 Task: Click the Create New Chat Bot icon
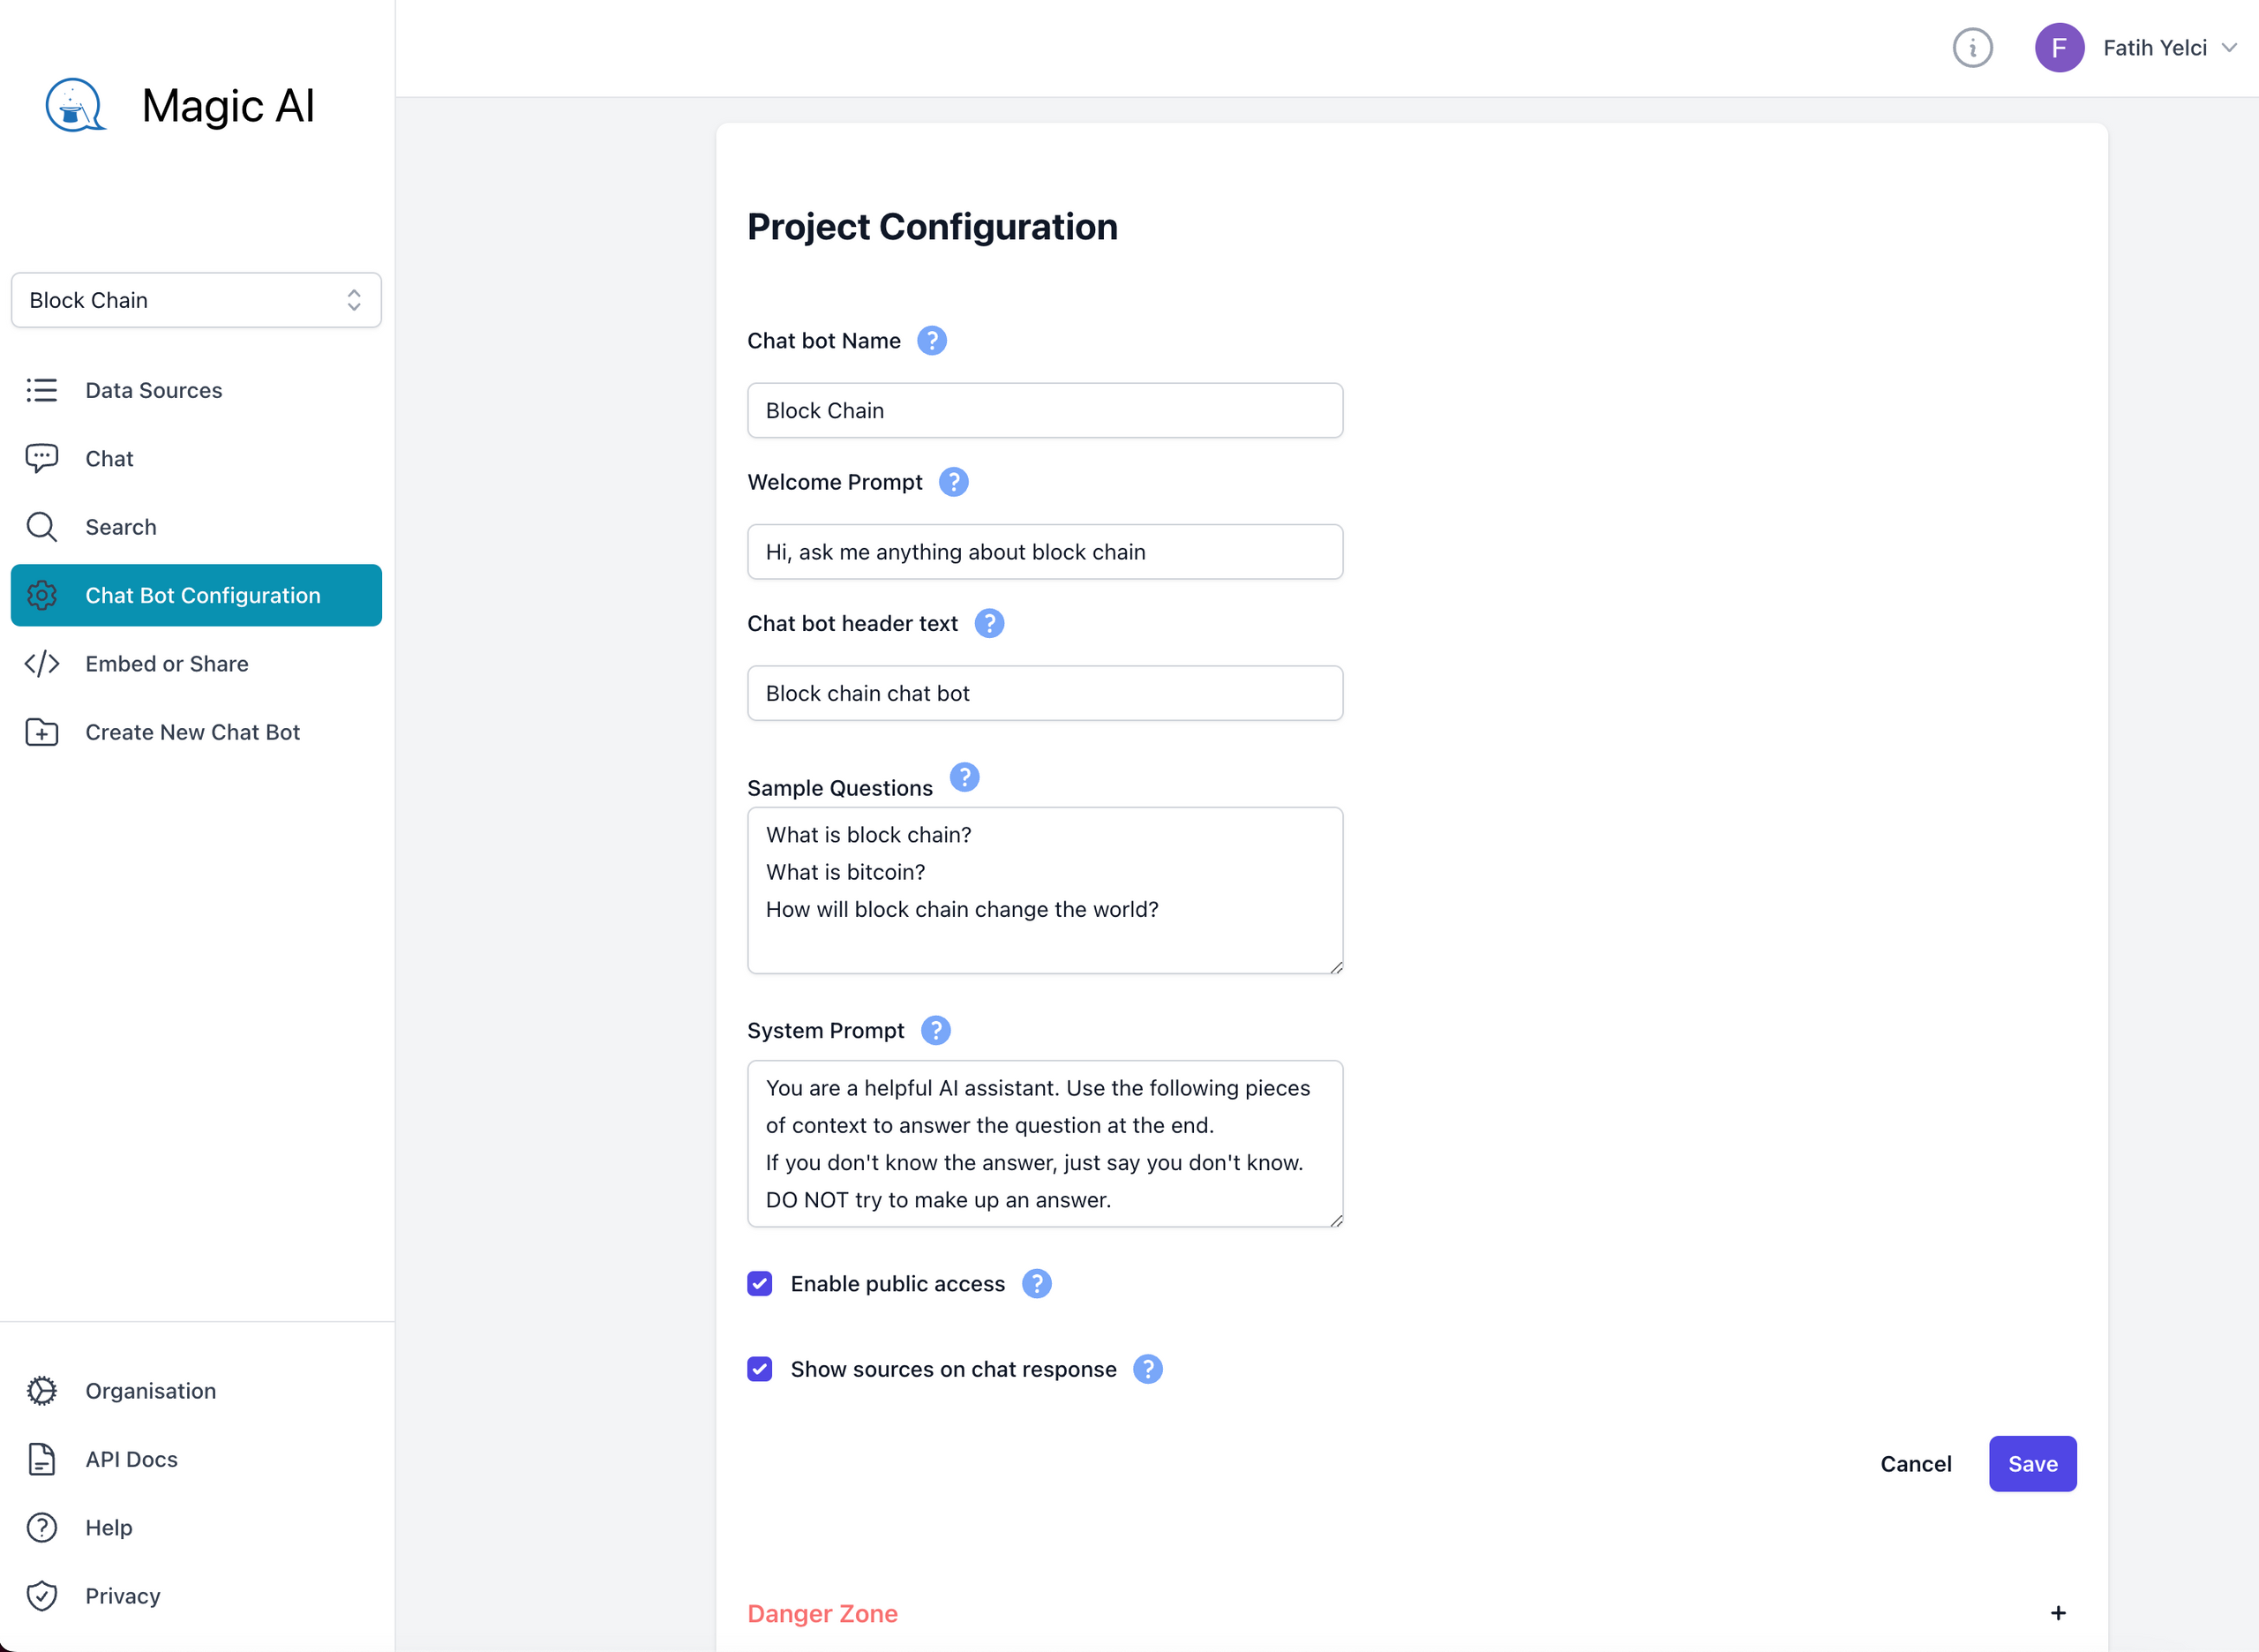point(42,732)
